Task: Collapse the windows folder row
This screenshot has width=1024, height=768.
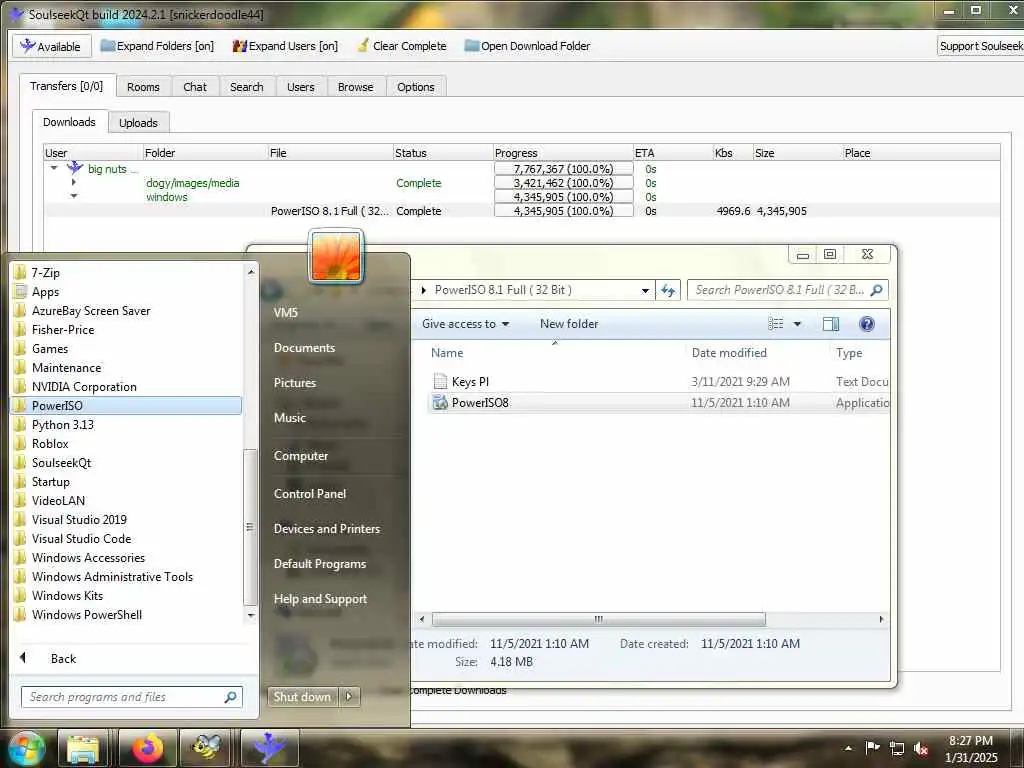Action: [74, 196]
